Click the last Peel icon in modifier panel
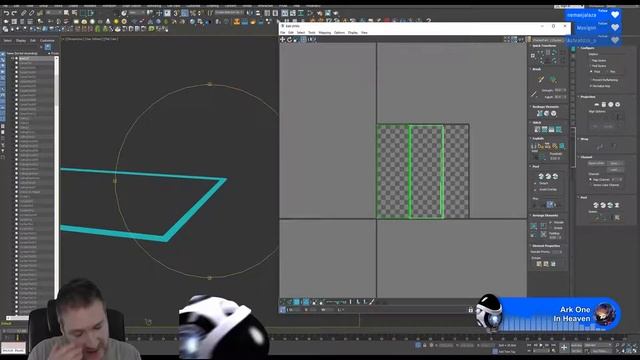The width and height of the screenshot is (640, 360). point(617,205)
